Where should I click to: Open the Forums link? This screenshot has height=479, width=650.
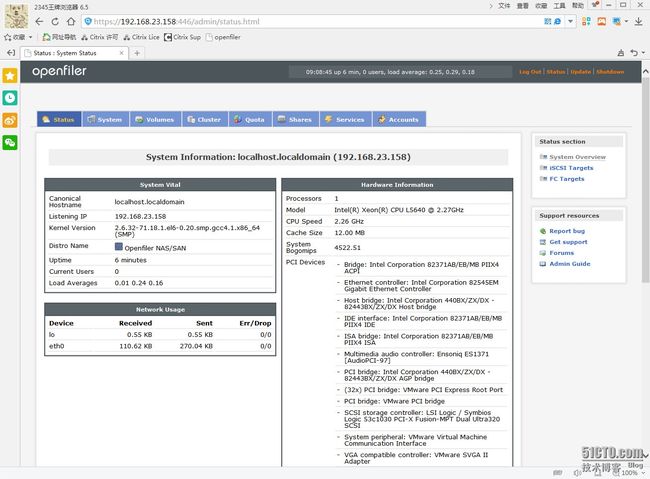click(562, 253)
